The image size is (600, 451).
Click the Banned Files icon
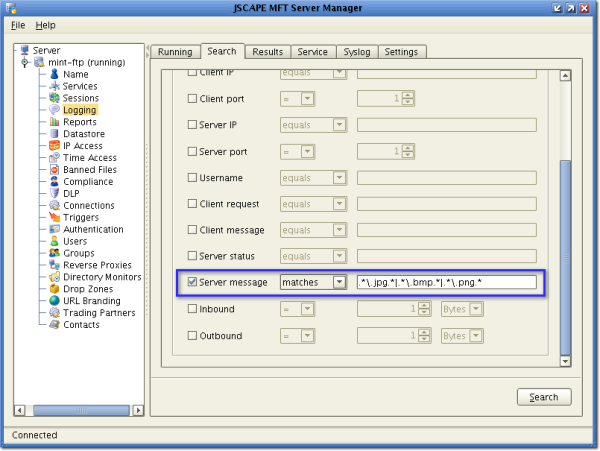click(x=54, y=169)
